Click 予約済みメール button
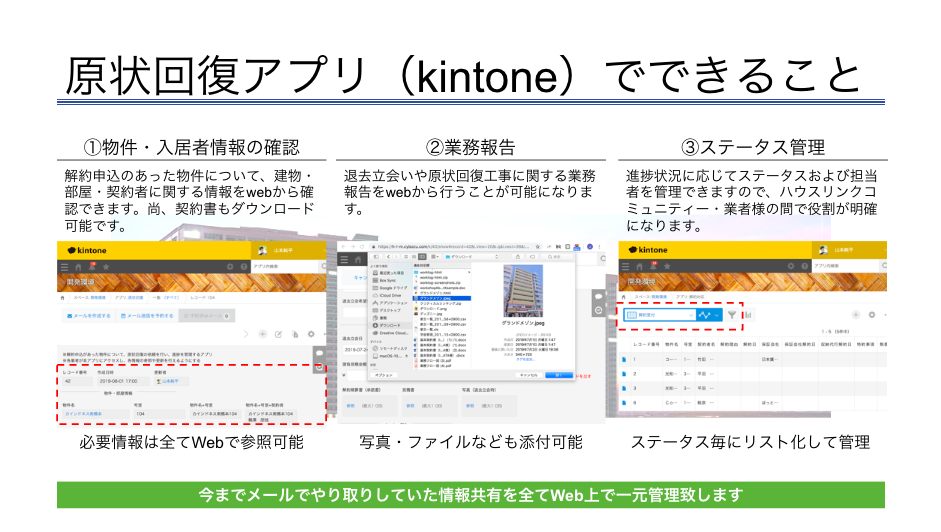Screen dimensions: 941x532 pos(206,316)
